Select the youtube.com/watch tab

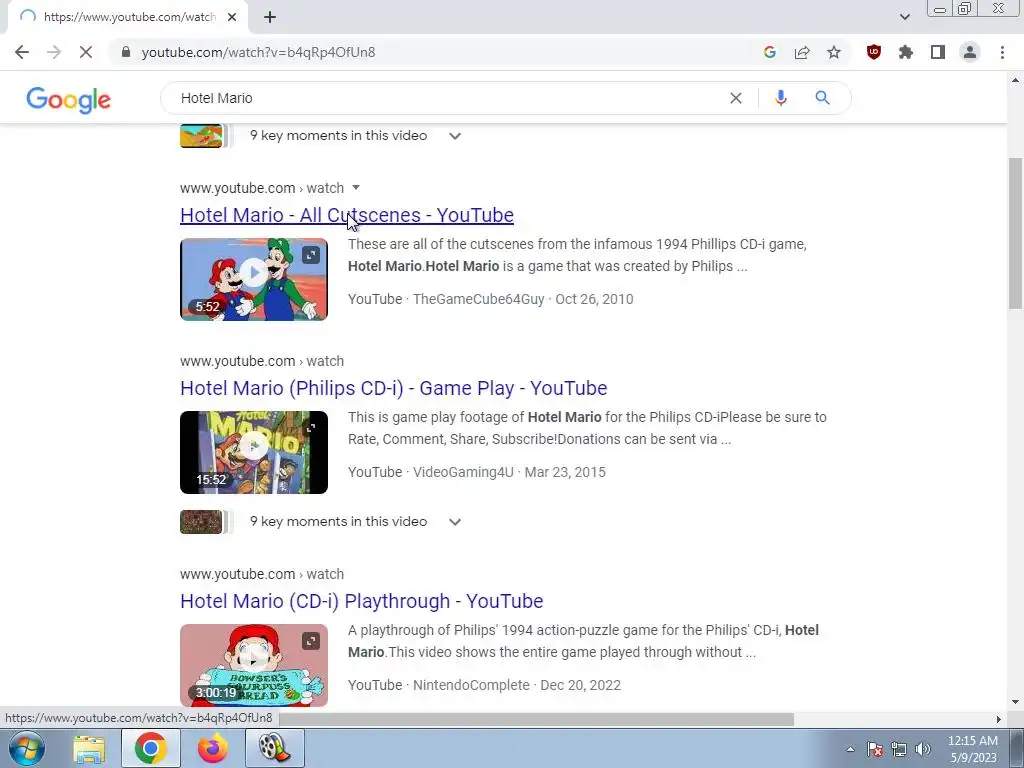129,17
